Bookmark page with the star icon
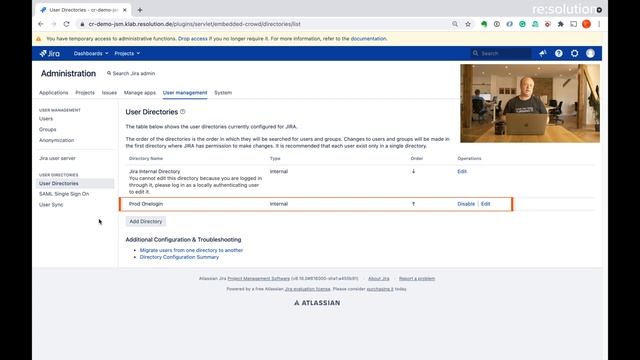The height and width of the screenshot is (360, 640). 468,24
